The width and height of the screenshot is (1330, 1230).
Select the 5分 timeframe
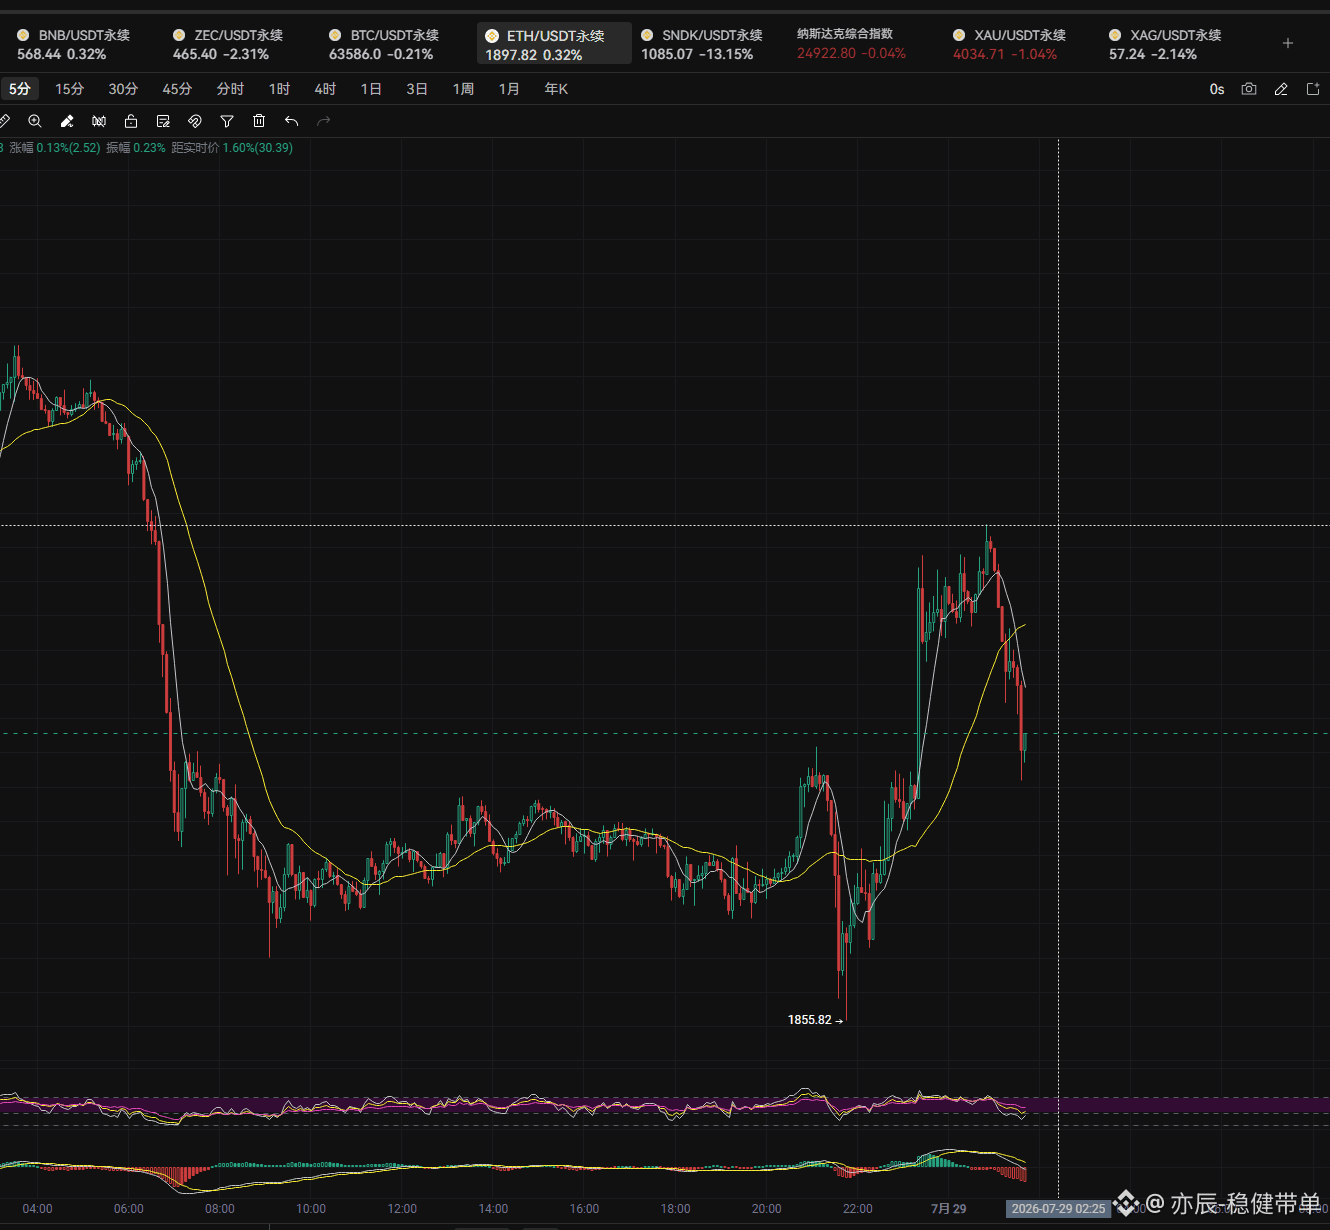click(x=19, y=89)
